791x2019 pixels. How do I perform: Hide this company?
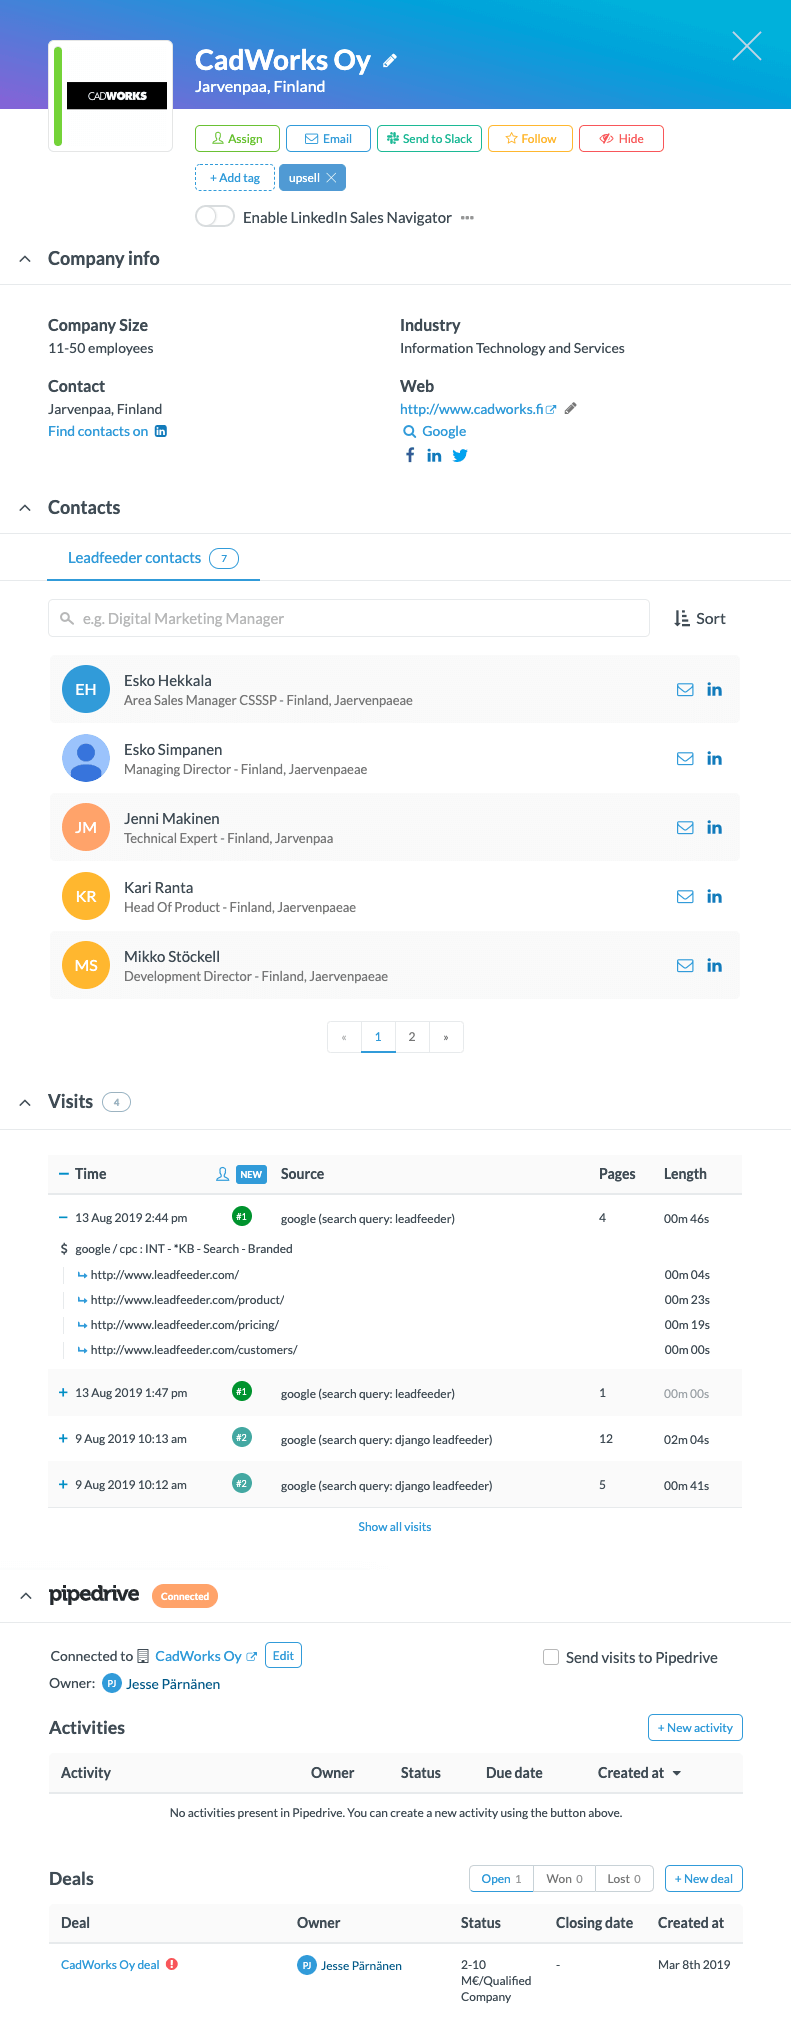click(621, 138)
